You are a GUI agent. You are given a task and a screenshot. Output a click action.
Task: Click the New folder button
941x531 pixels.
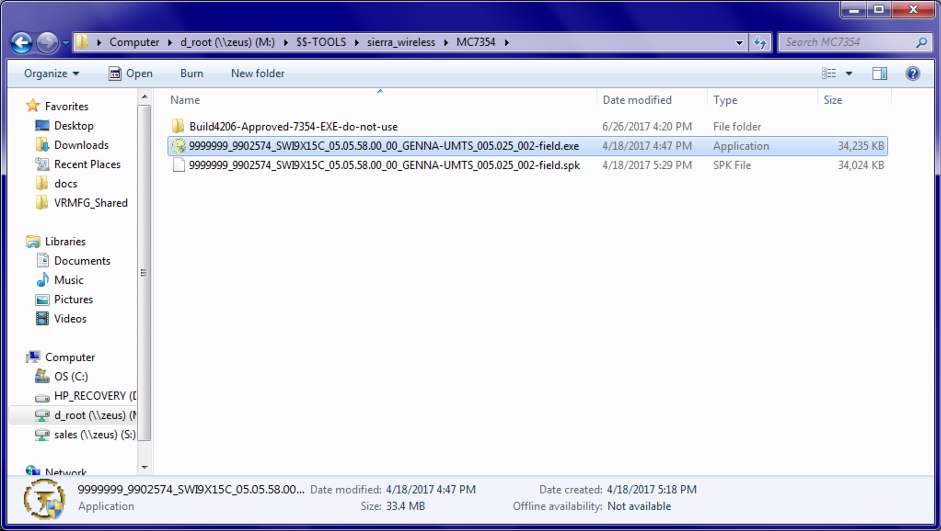pyautogui.click(x=257, y=73)
